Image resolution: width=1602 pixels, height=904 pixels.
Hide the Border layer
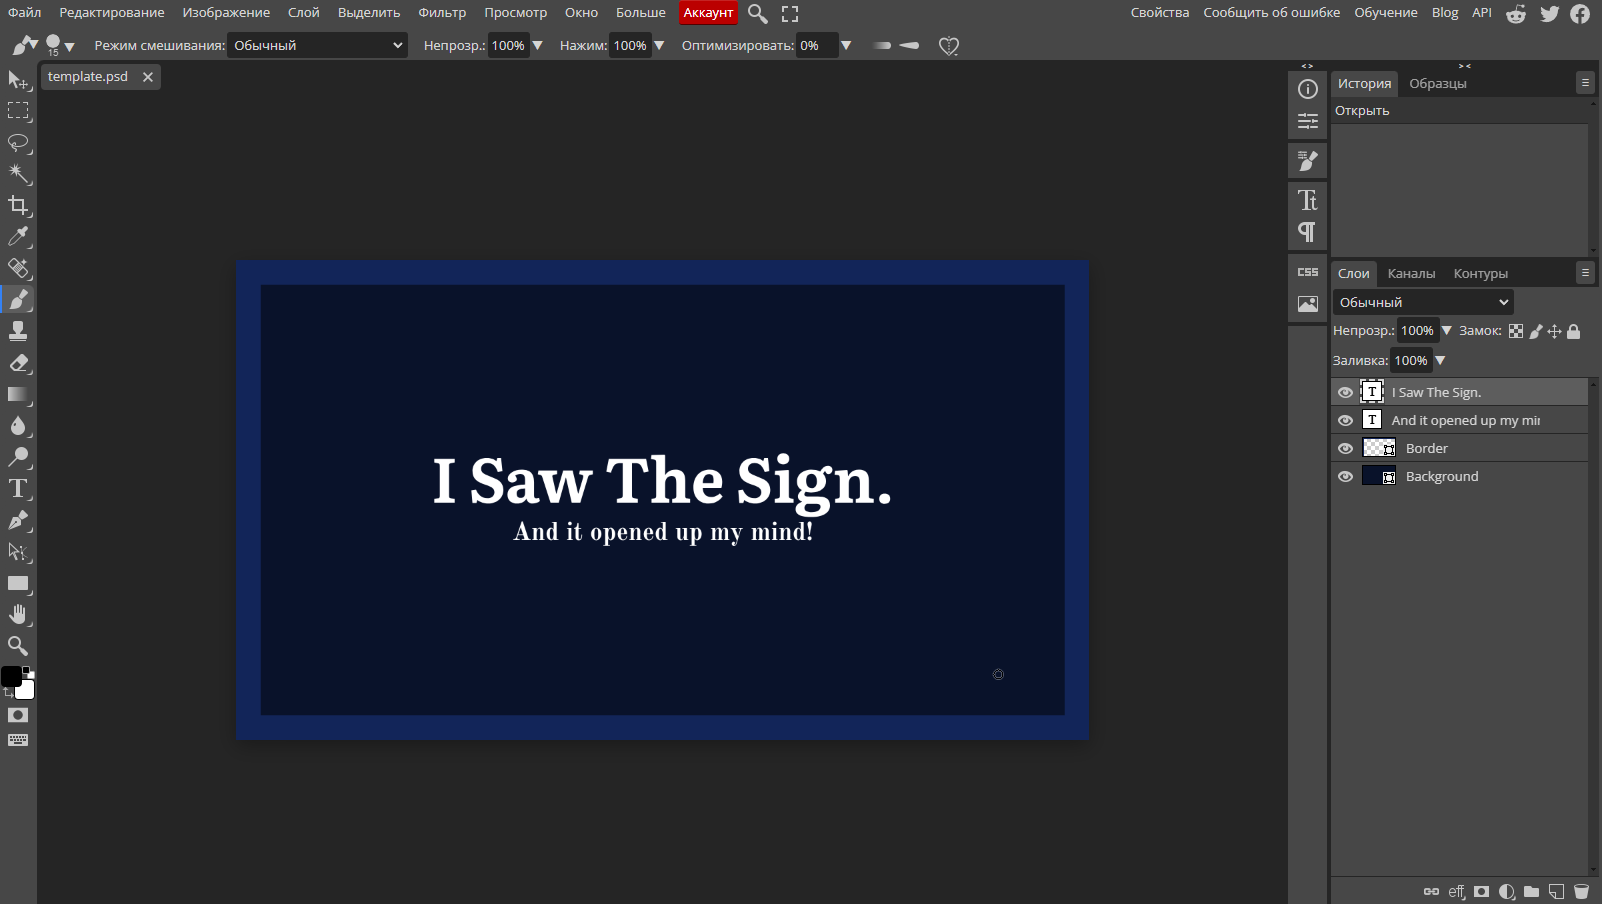1345,448
